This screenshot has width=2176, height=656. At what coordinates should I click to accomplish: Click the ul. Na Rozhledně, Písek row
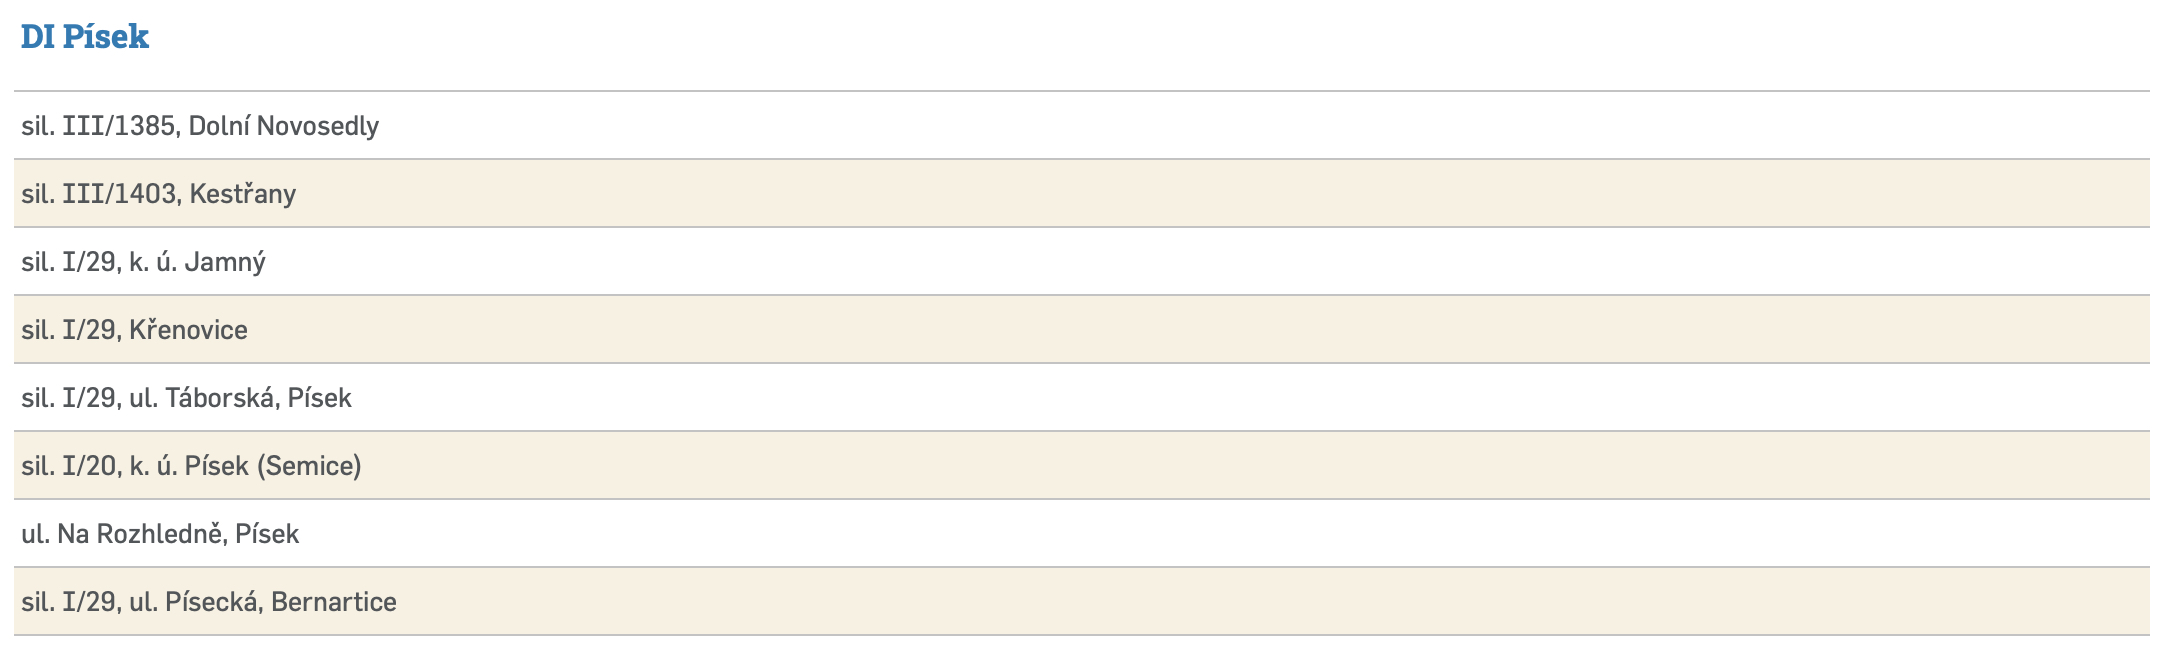(160, 534)
